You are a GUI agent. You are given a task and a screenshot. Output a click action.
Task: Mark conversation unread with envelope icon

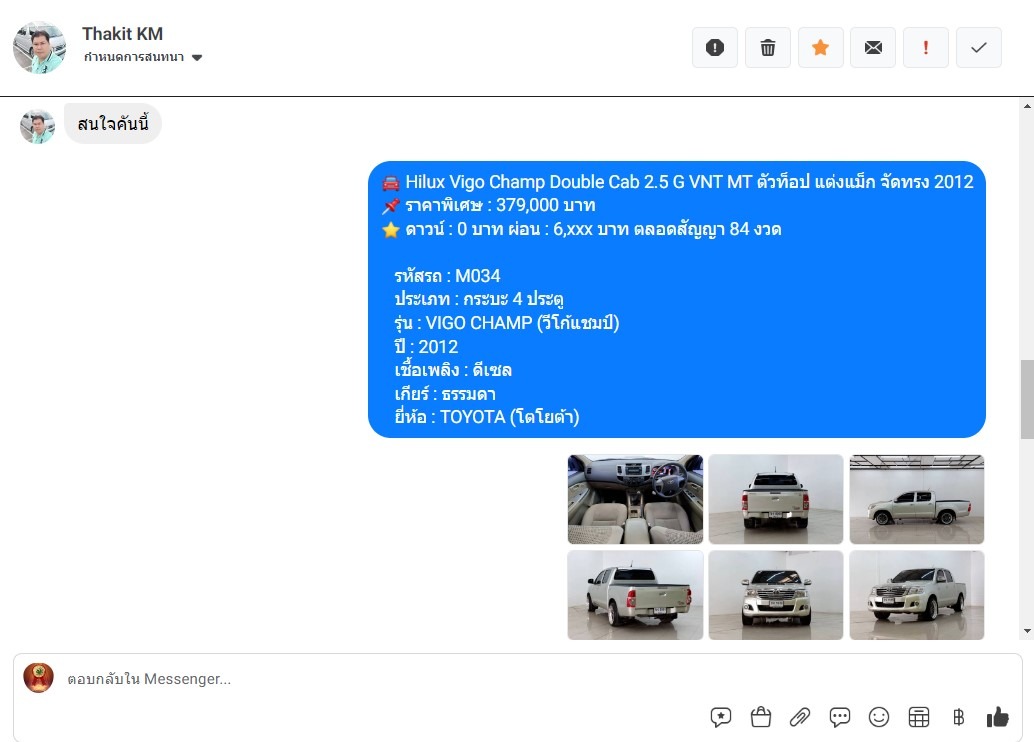tap(873, 47)
